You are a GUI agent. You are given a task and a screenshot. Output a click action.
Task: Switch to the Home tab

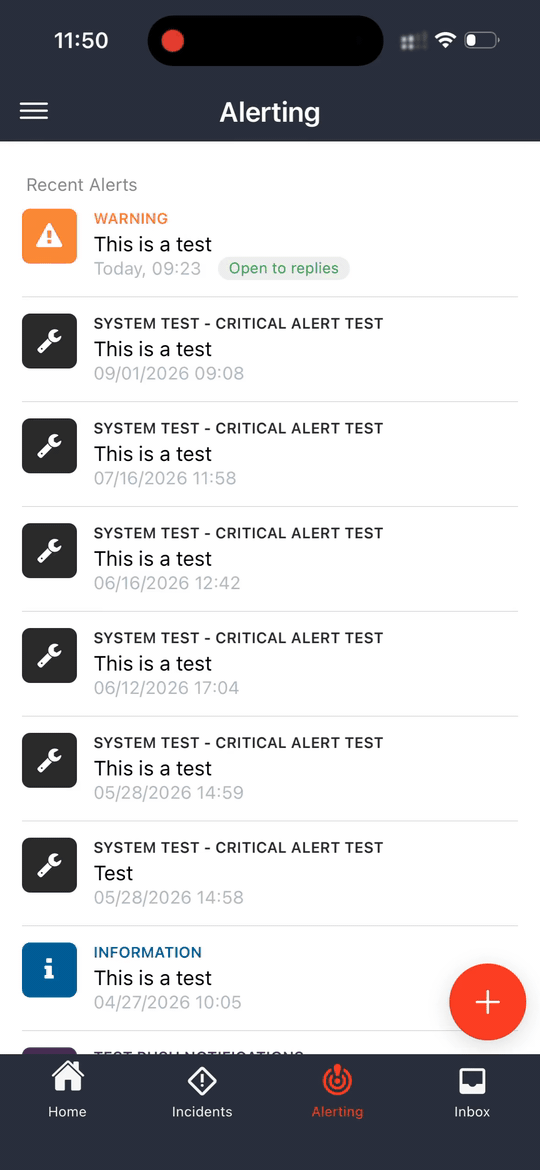point(67,1091)
